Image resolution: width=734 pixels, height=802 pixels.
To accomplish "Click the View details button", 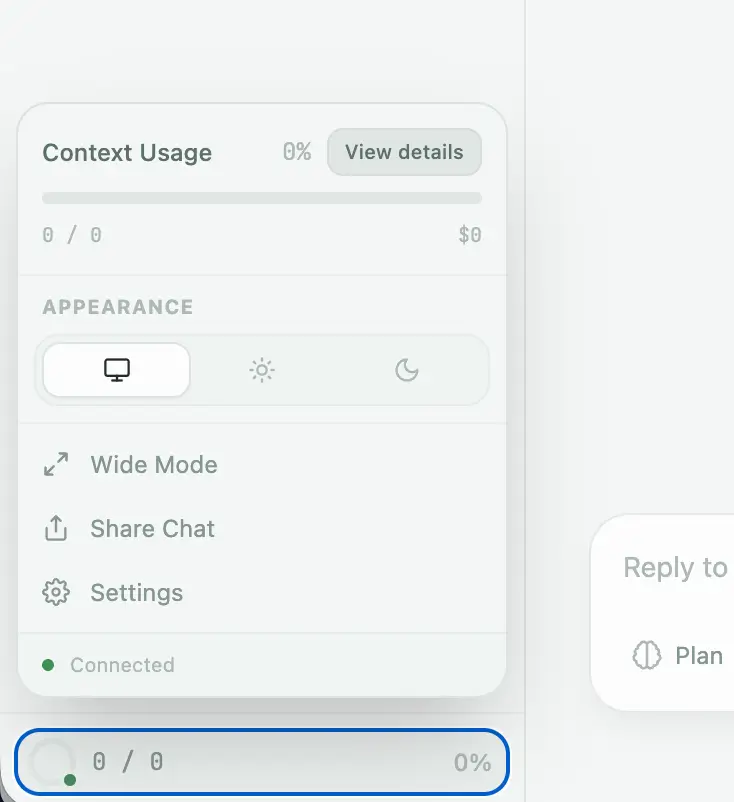I will (x=404, y=153).
